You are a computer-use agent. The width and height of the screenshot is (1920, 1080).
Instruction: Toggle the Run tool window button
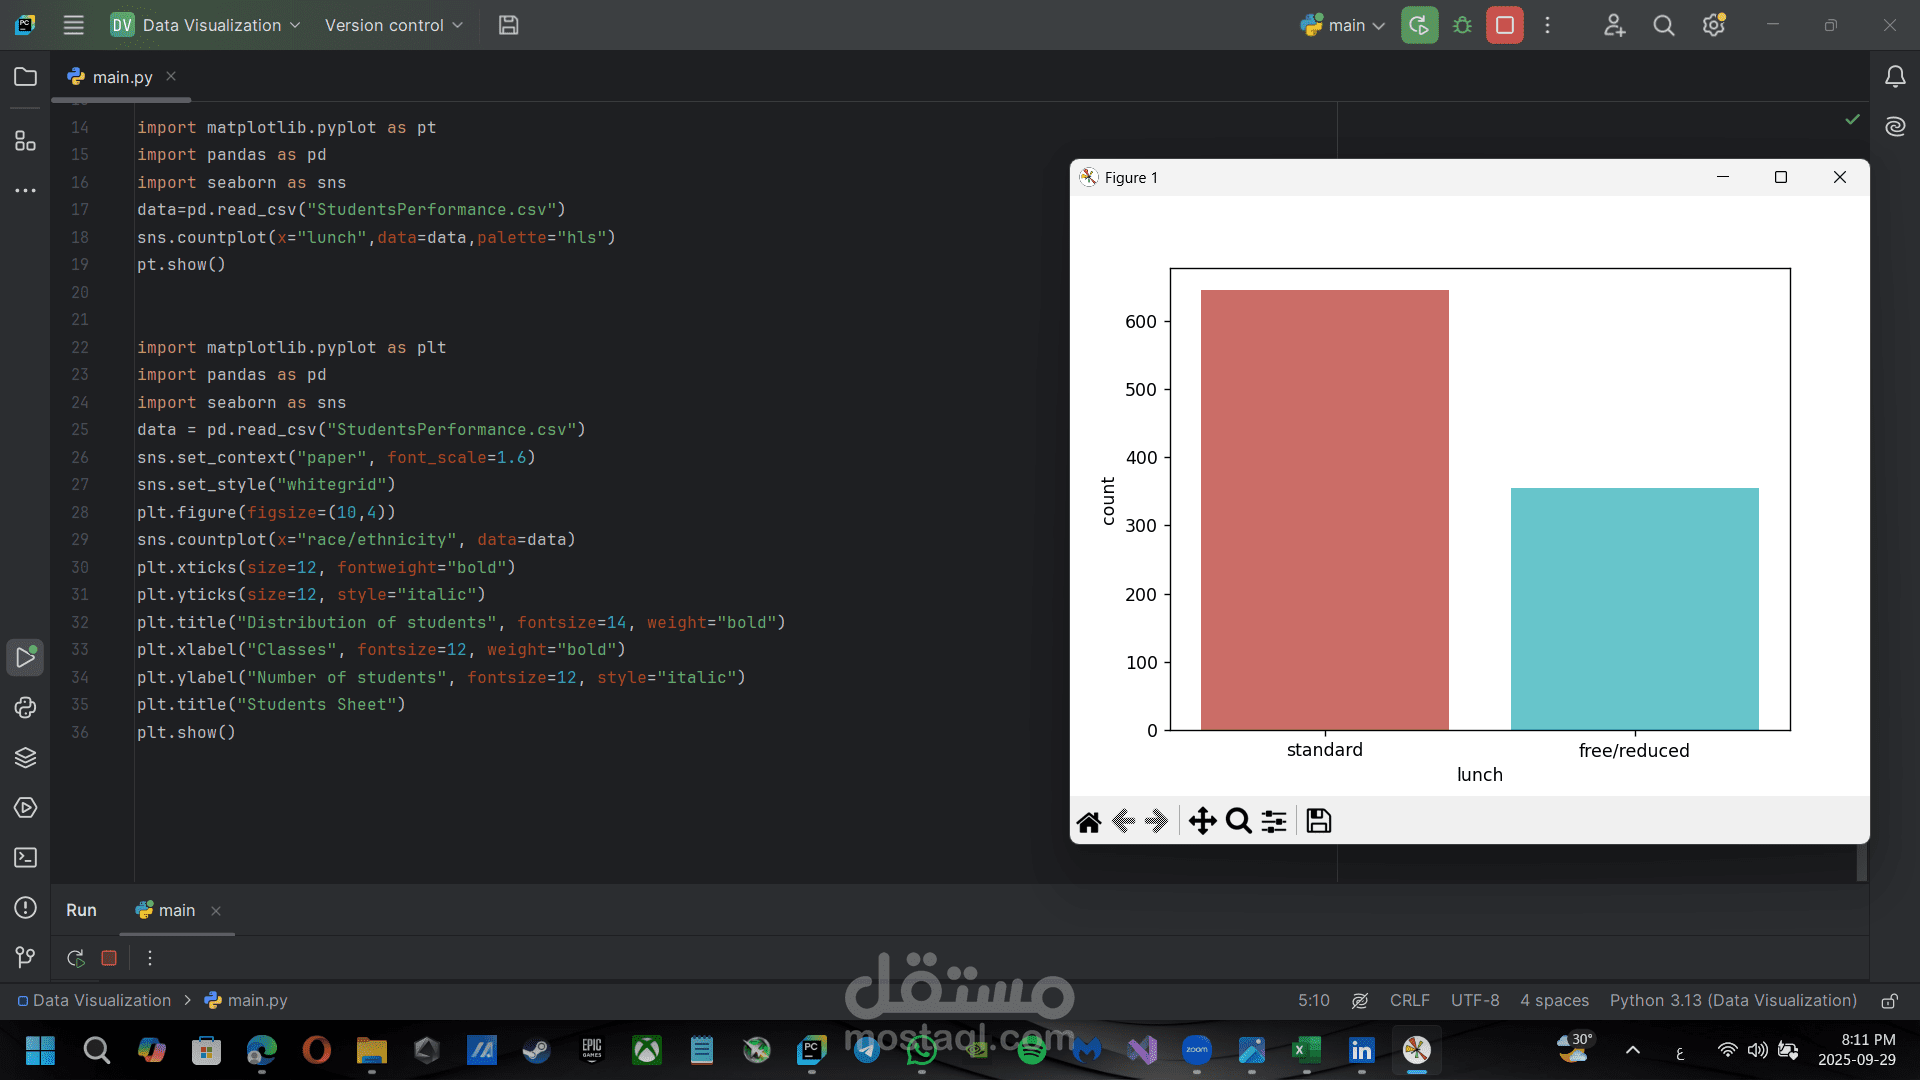click(x=25, y=658)
